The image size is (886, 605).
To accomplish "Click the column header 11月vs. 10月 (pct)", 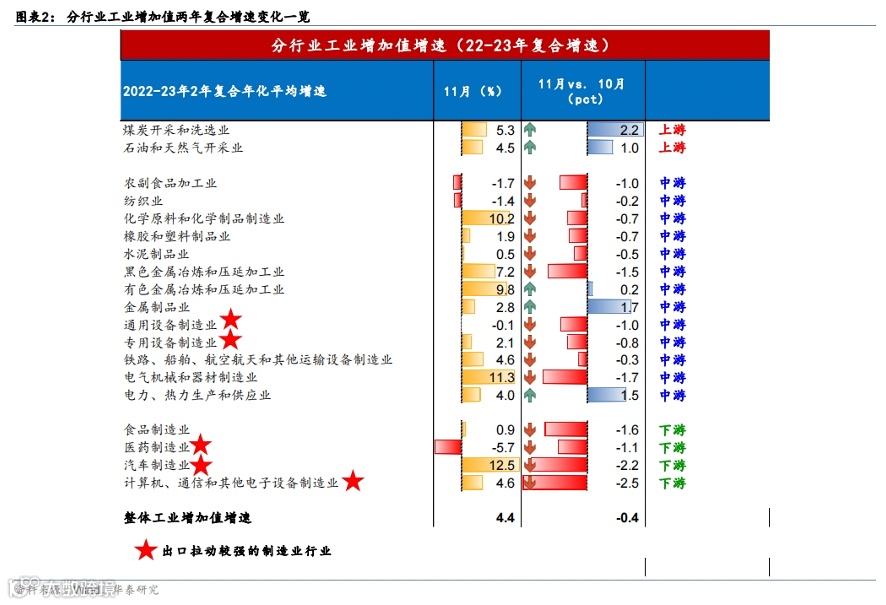I will (581, 91).
